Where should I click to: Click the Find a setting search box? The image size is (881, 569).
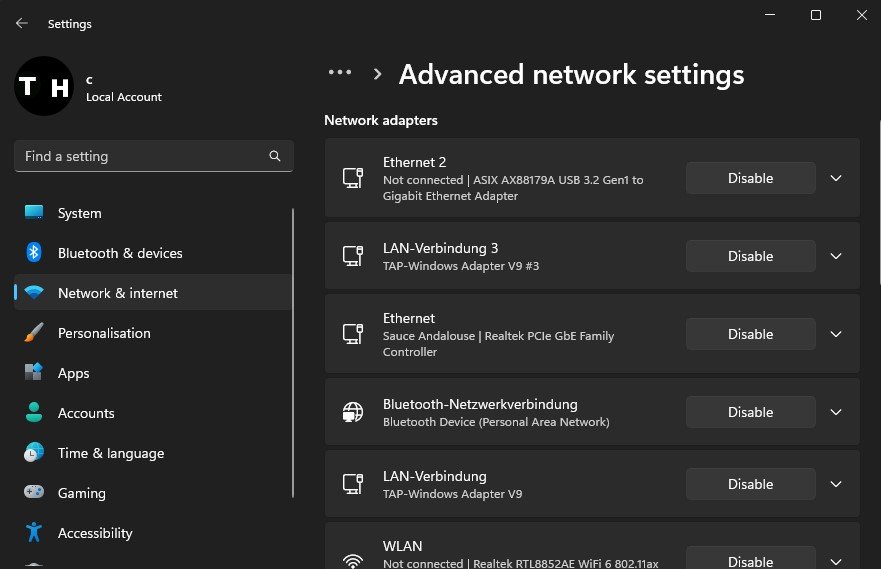[140, 157]
